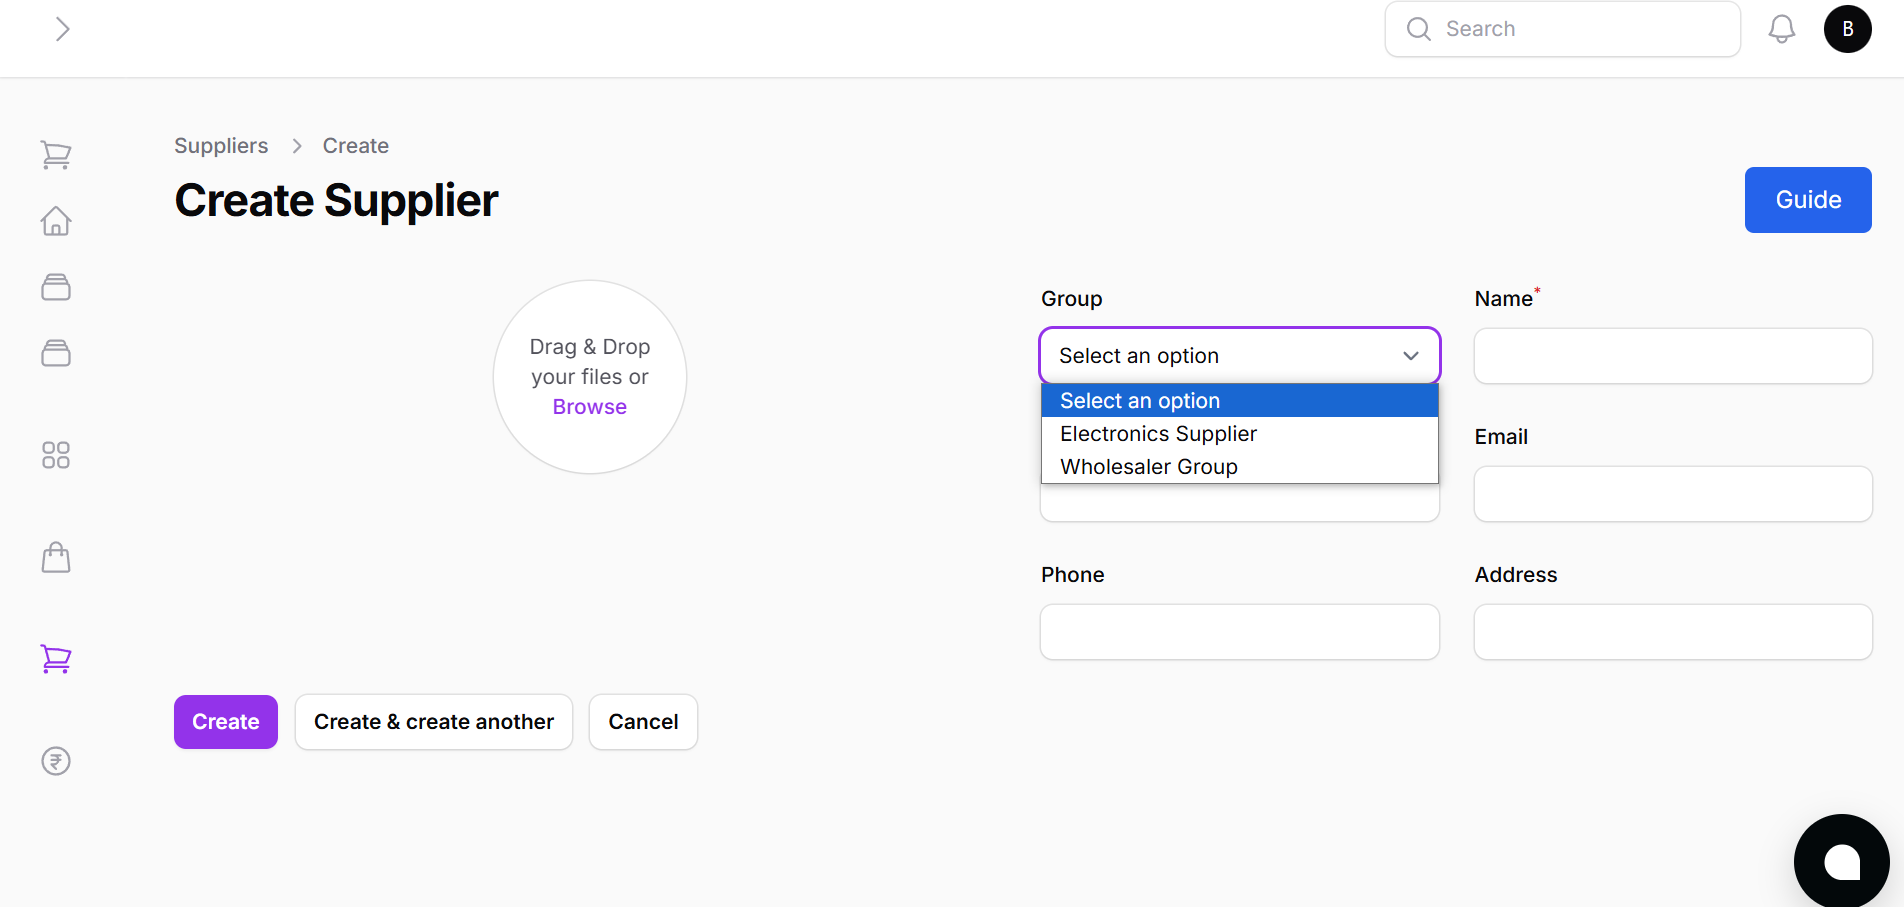Open the second storage section in the sidebar
Image resolution: width=1904 pixels, height=907 pixels.
56,353
